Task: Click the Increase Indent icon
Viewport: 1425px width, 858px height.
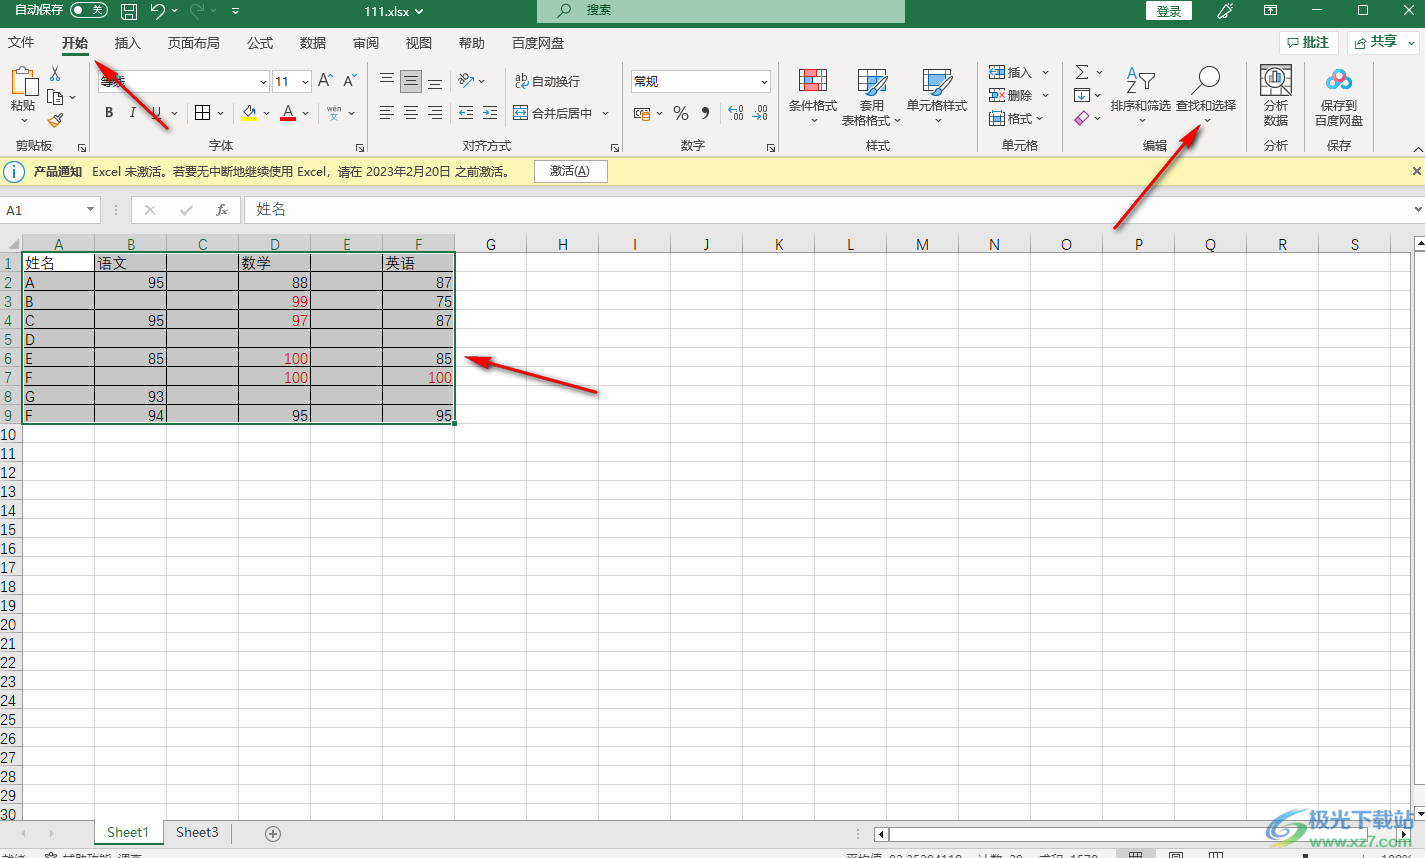Action: coord(490,113)
